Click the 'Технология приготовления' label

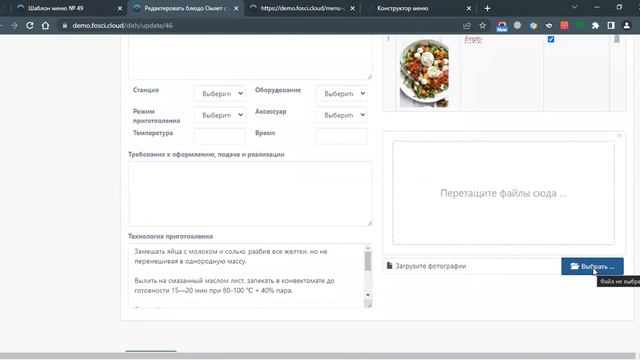171,236
